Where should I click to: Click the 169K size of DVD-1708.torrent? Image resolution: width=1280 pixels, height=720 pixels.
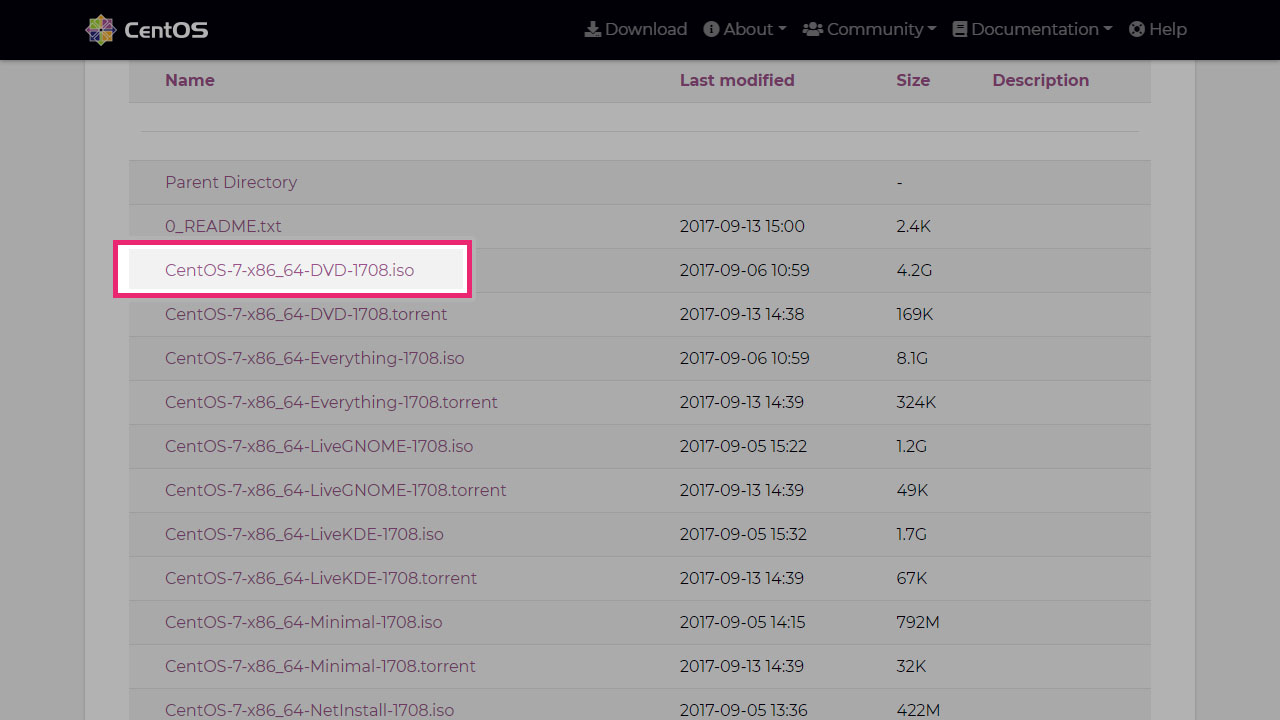914,314
